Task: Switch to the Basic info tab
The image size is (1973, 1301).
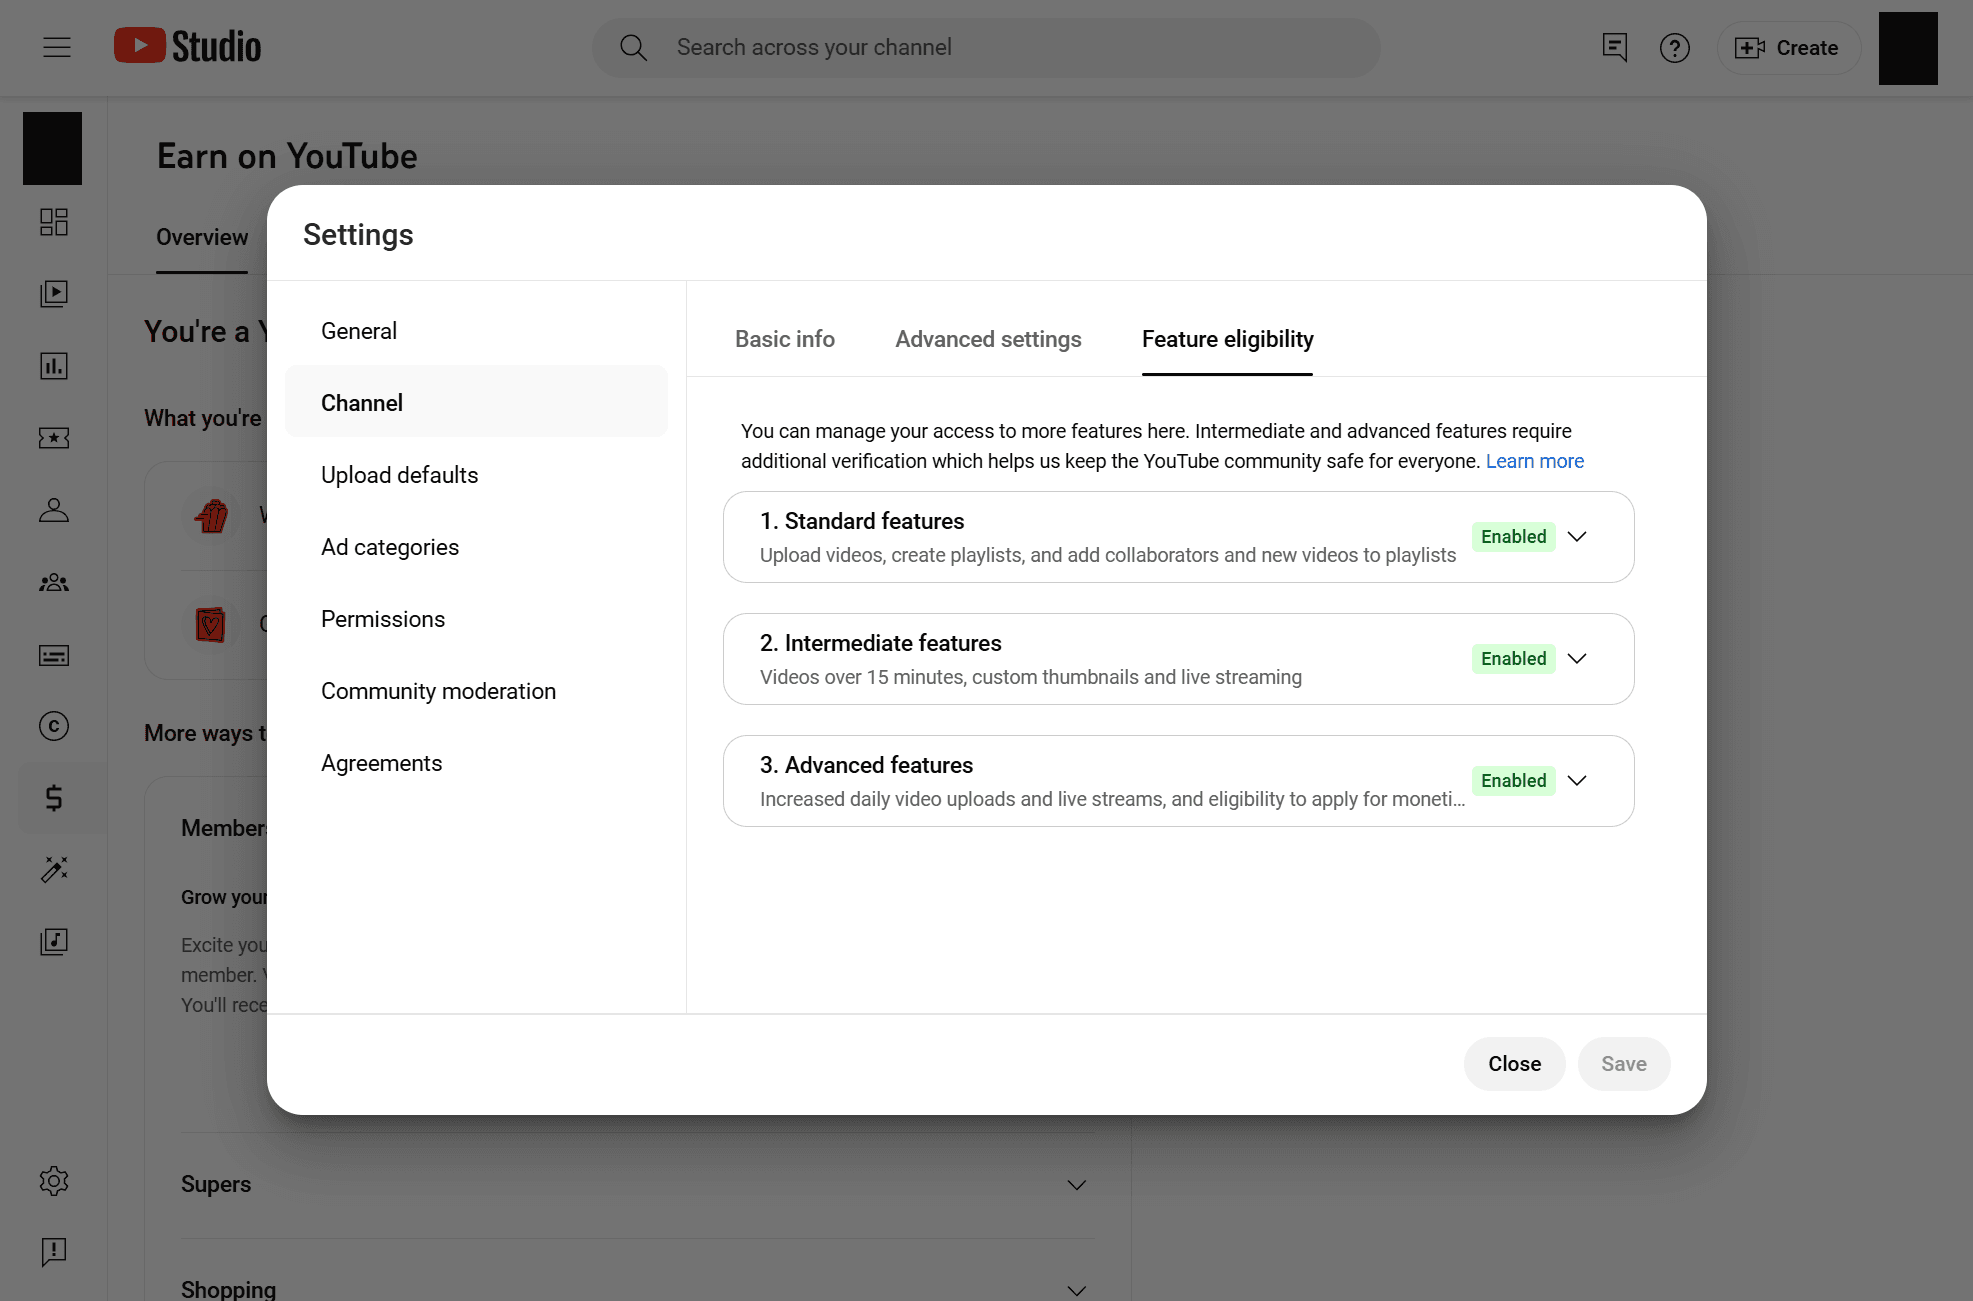Action: point(784,339)
